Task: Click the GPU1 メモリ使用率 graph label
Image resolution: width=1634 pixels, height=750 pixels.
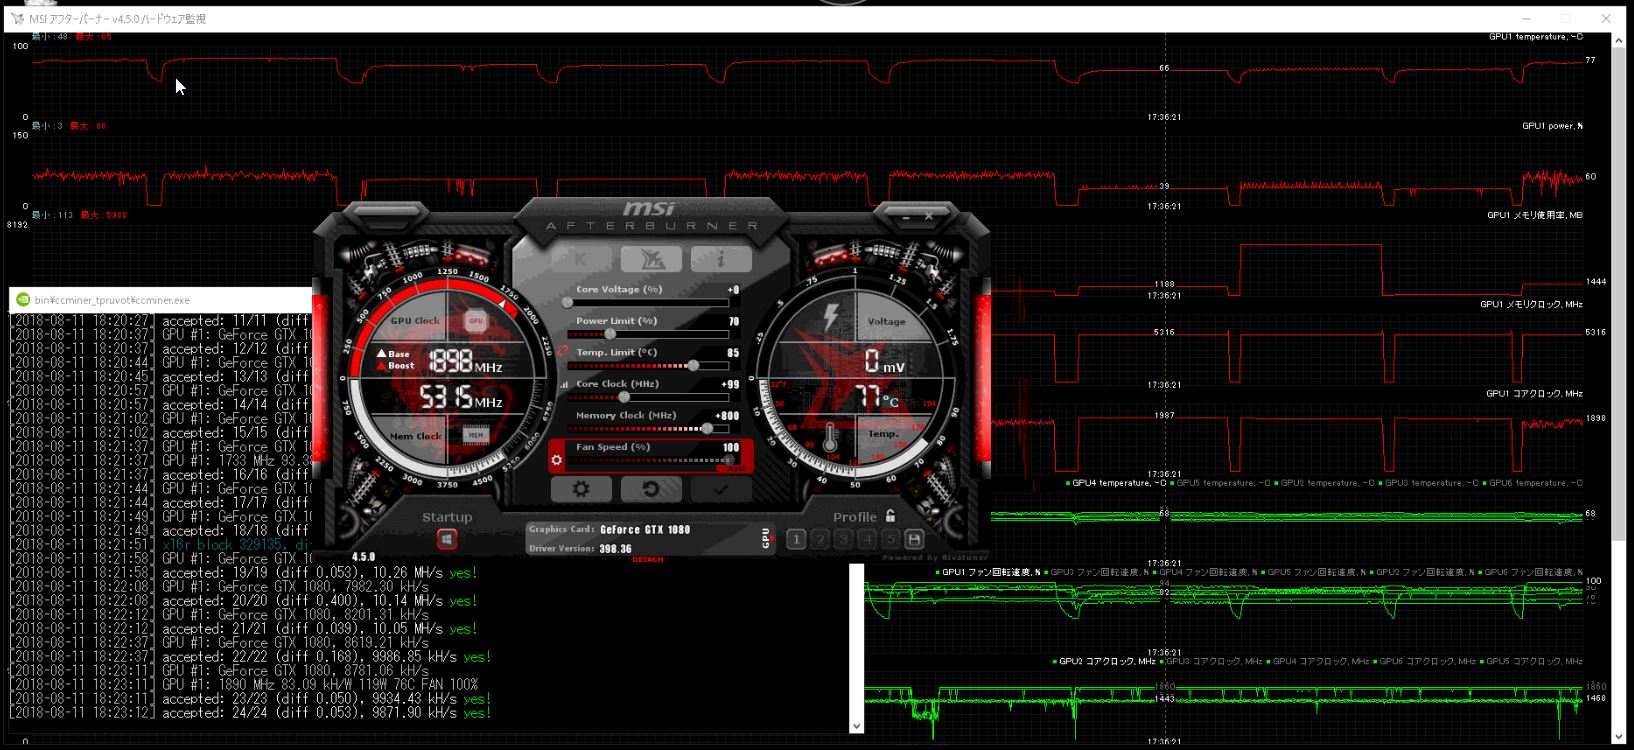Action: pos(1534,215)
